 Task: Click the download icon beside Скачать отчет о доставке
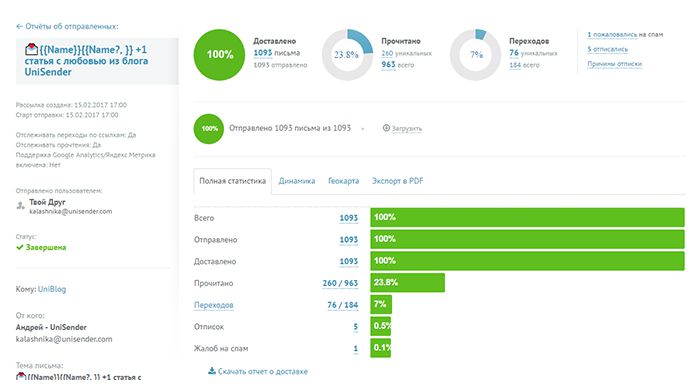coord(212,371)
